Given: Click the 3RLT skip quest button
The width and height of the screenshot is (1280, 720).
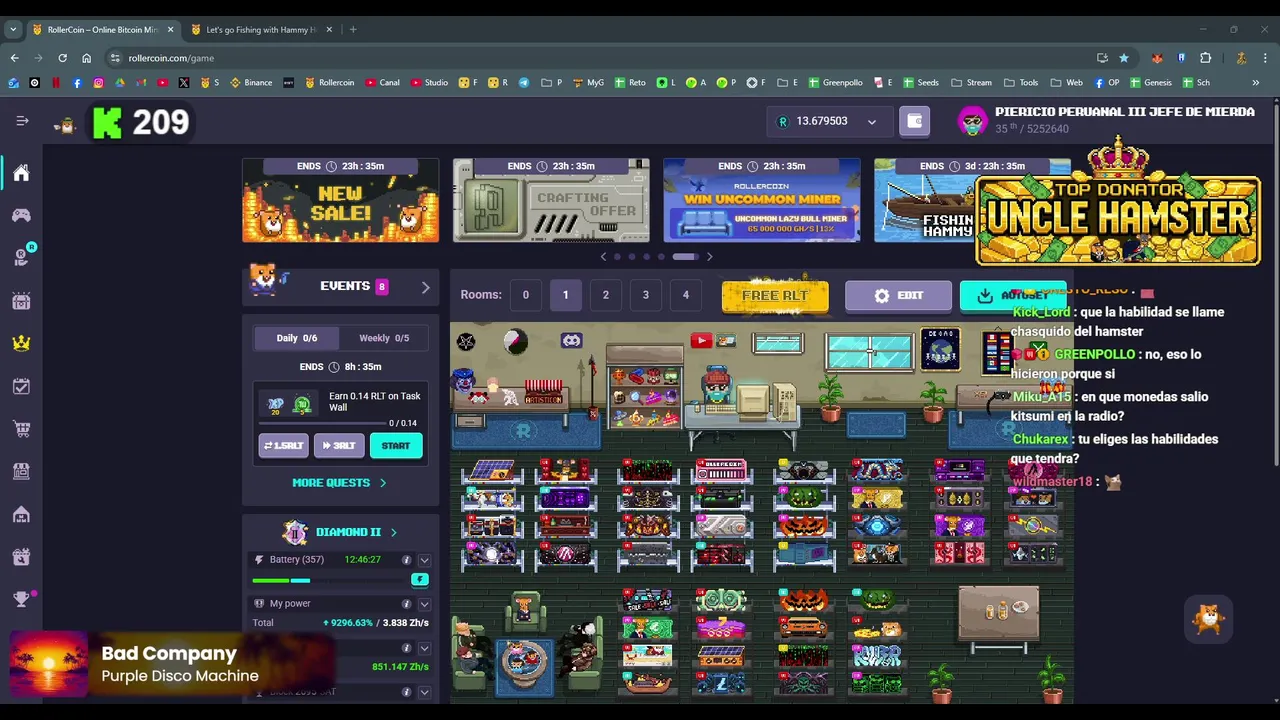Looking at the screenshot, I should [339, 446].
